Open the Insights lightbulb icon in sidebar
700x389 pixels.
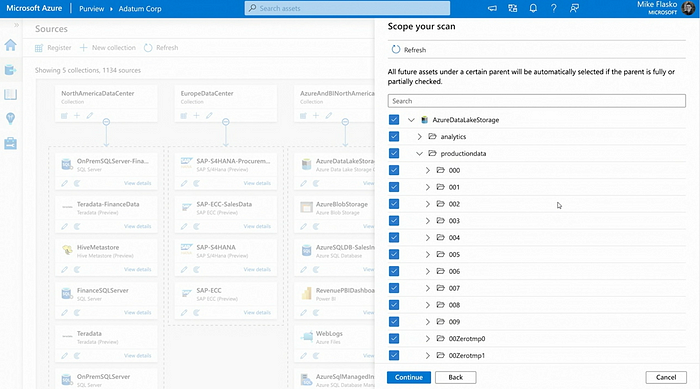tap(10, 118)
